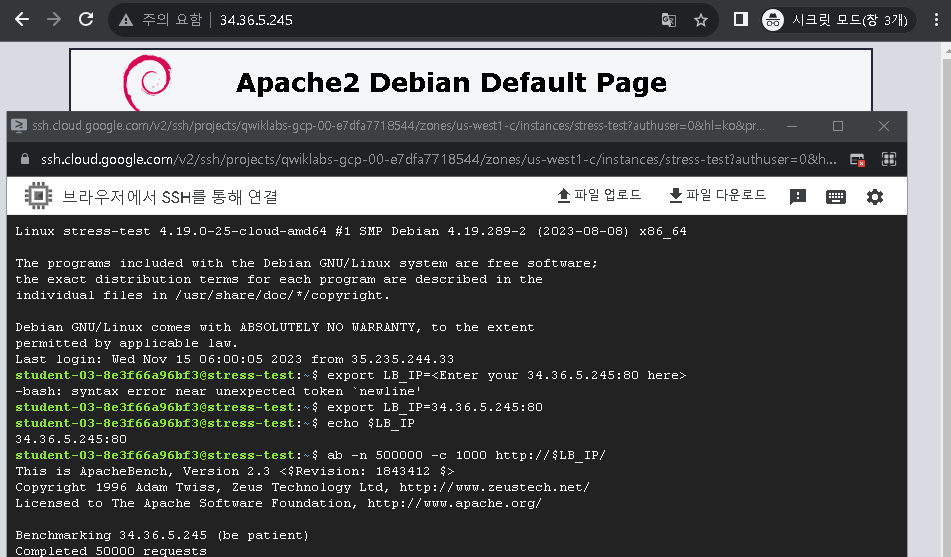Viewport: 951px width, 557px height.
Task: Upload a file with 파일 업로드
Action: (599, 195)
